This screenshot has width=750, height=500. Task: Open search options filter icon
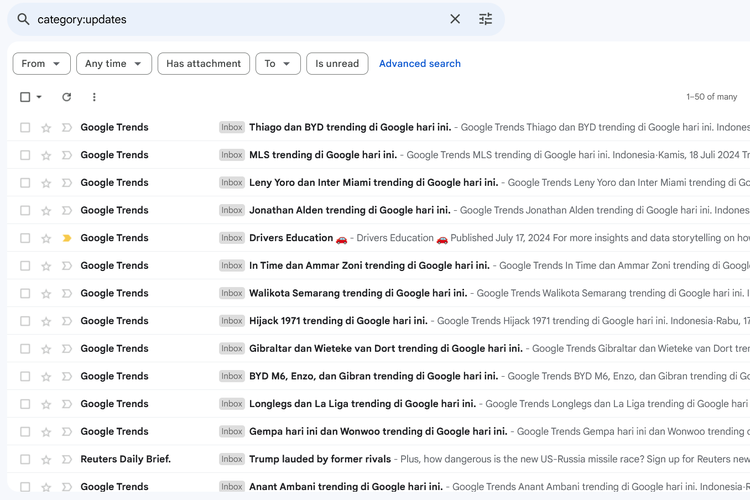tap(485, 19)
